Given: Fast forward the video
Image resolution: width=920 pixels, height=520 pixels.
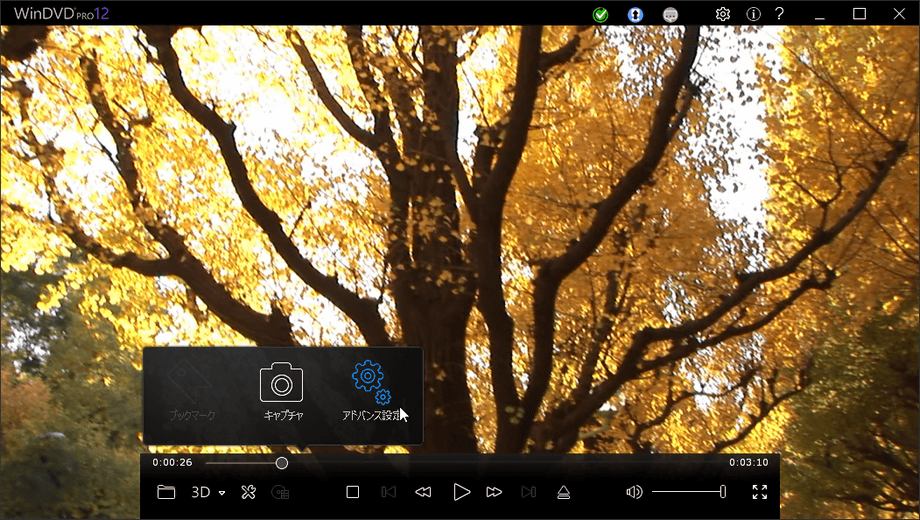Looking at the screenshot, I should (x=494, y=492).
